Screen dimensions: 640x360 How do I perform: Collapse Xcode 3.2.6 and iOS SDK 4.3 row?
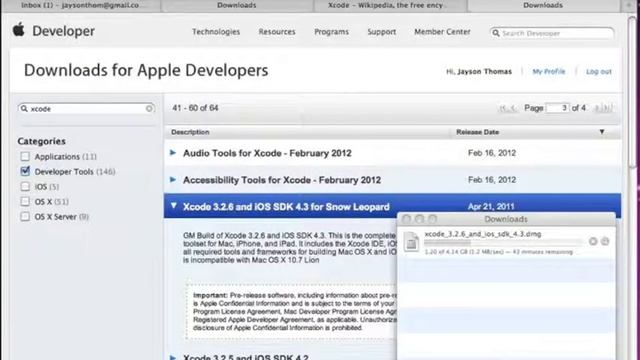click(173, 206)
